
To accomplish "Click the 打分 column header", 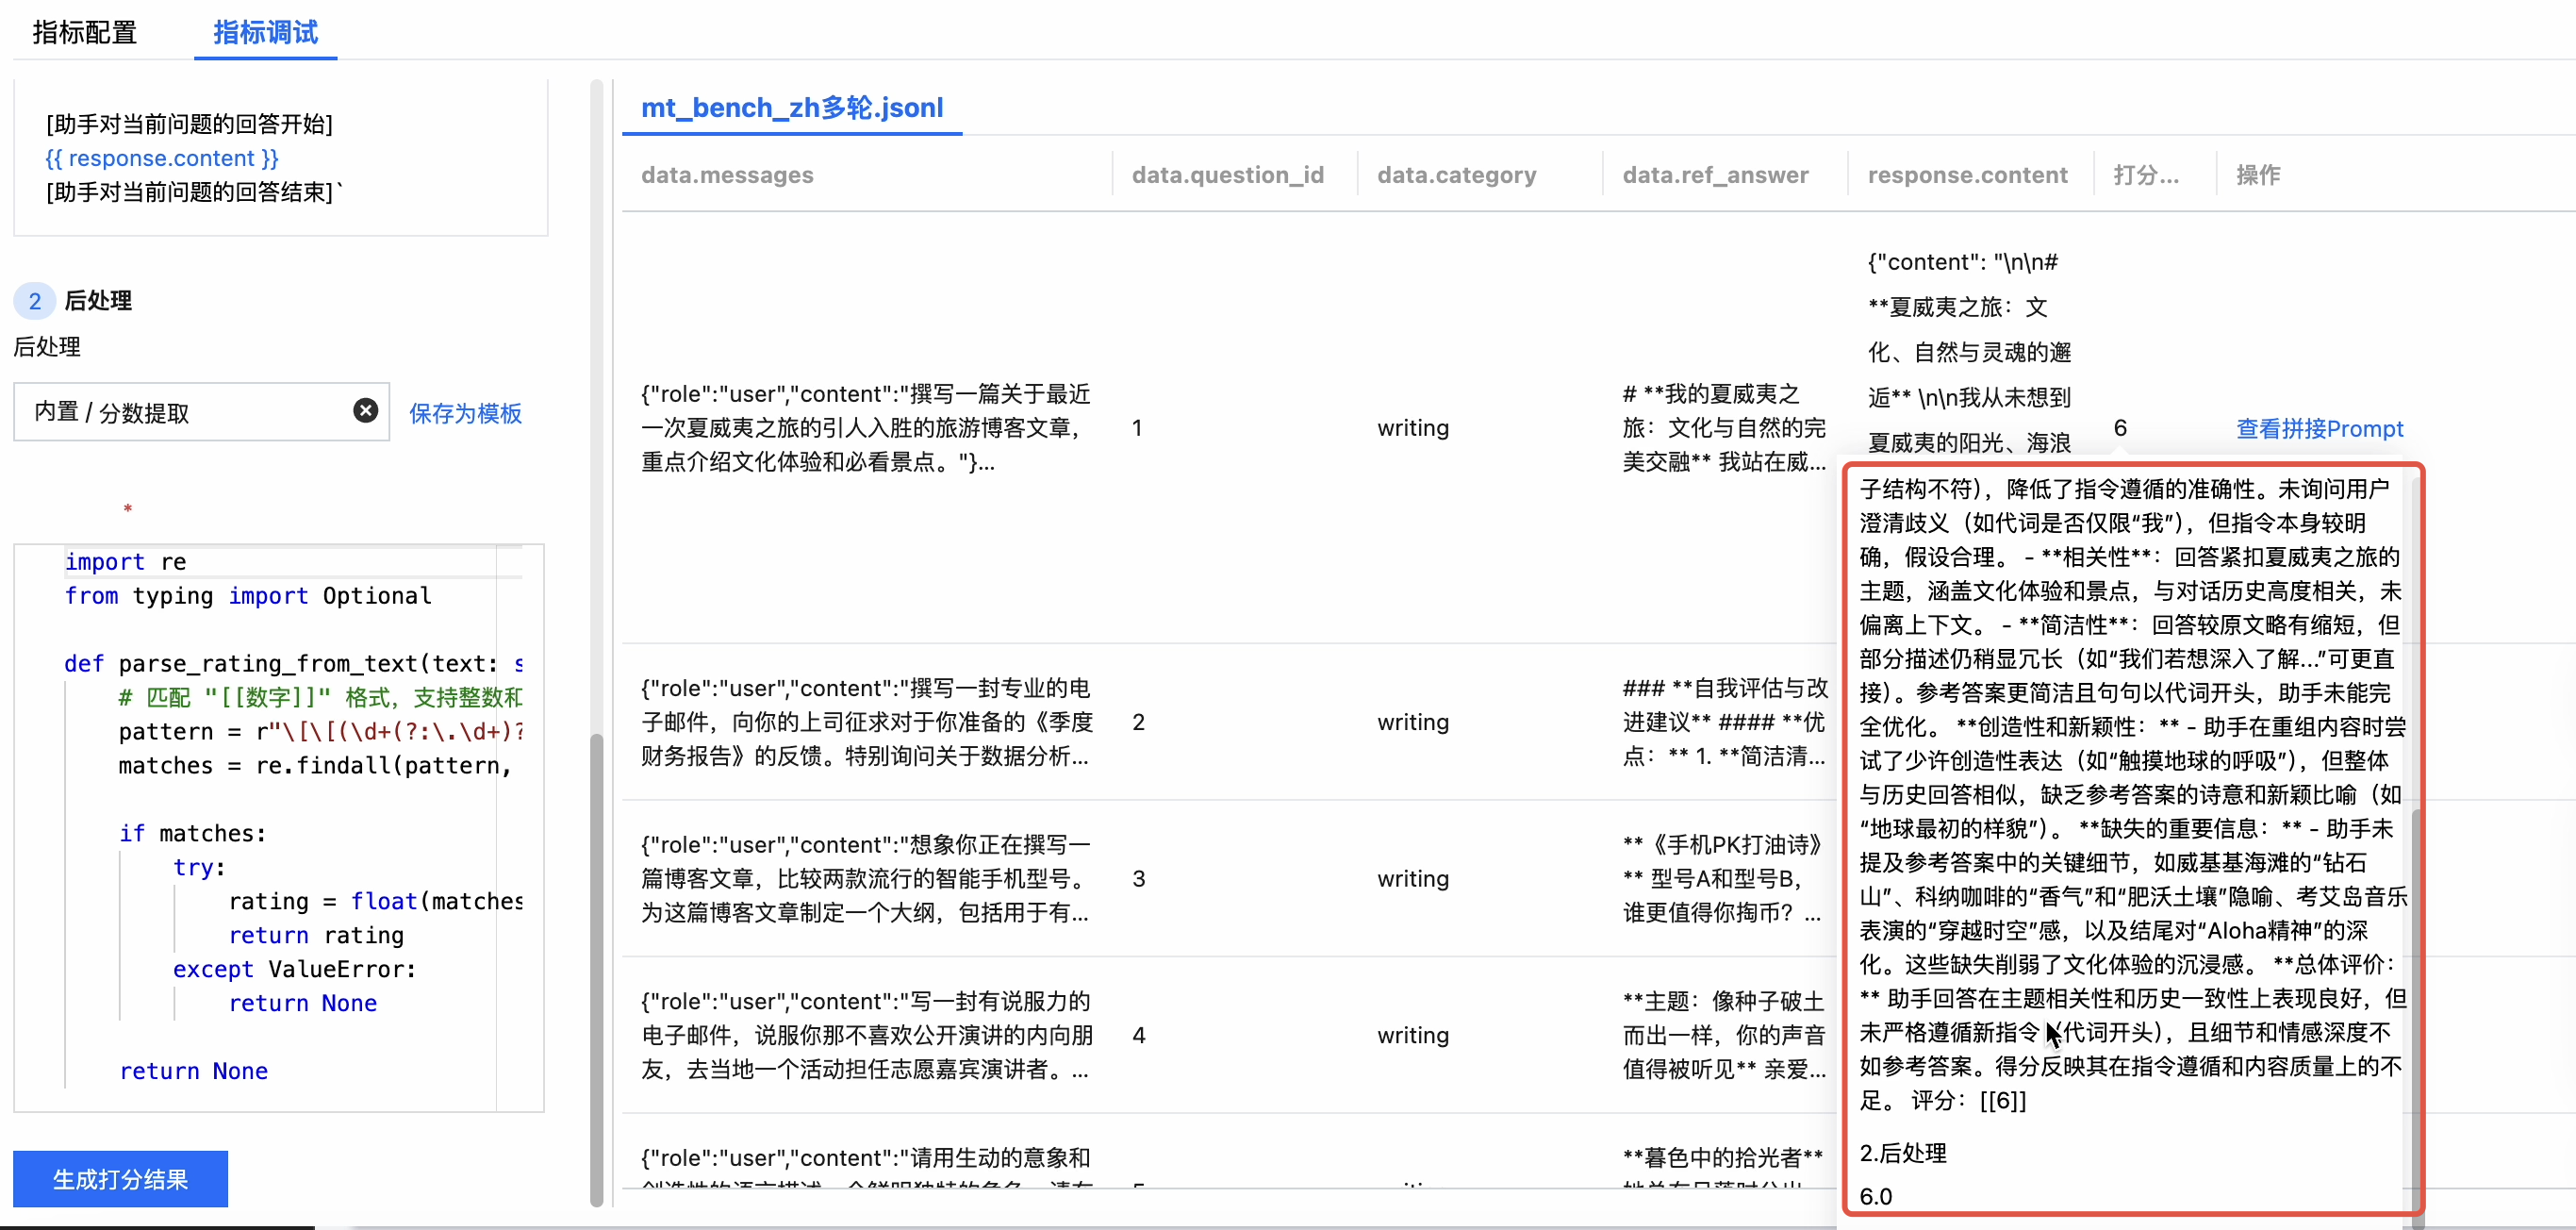I will [2145, 175].
